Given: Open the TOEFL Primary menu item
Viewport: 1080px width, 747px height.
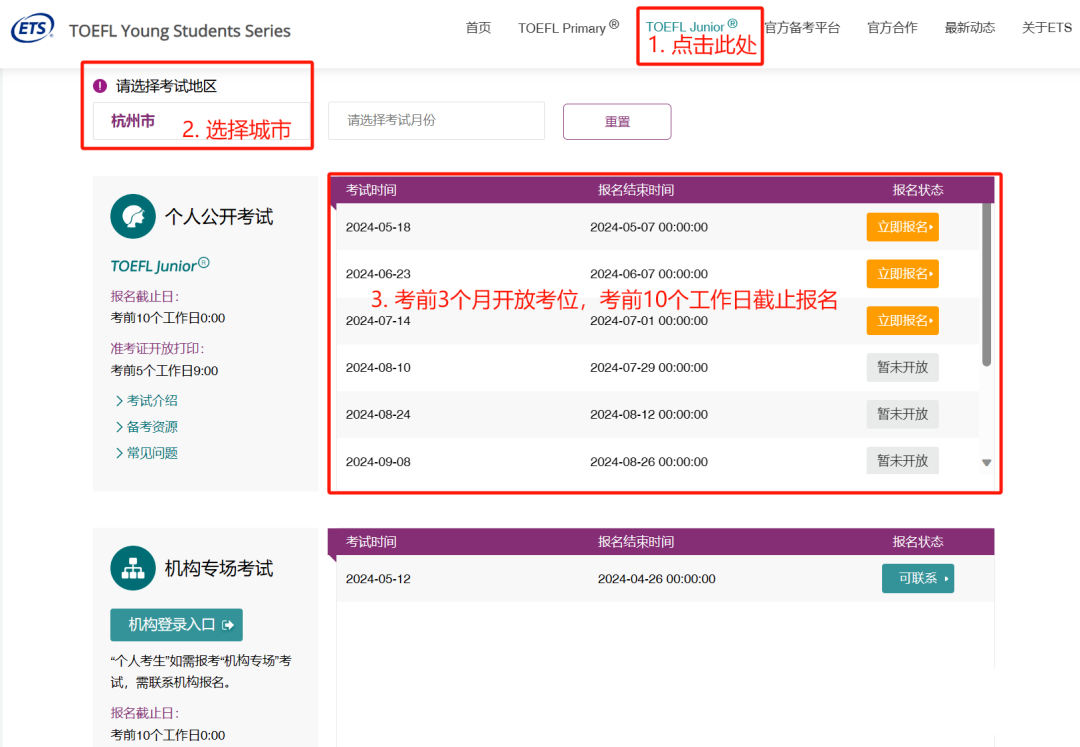Looking at the screenshot, I should 568,28.
